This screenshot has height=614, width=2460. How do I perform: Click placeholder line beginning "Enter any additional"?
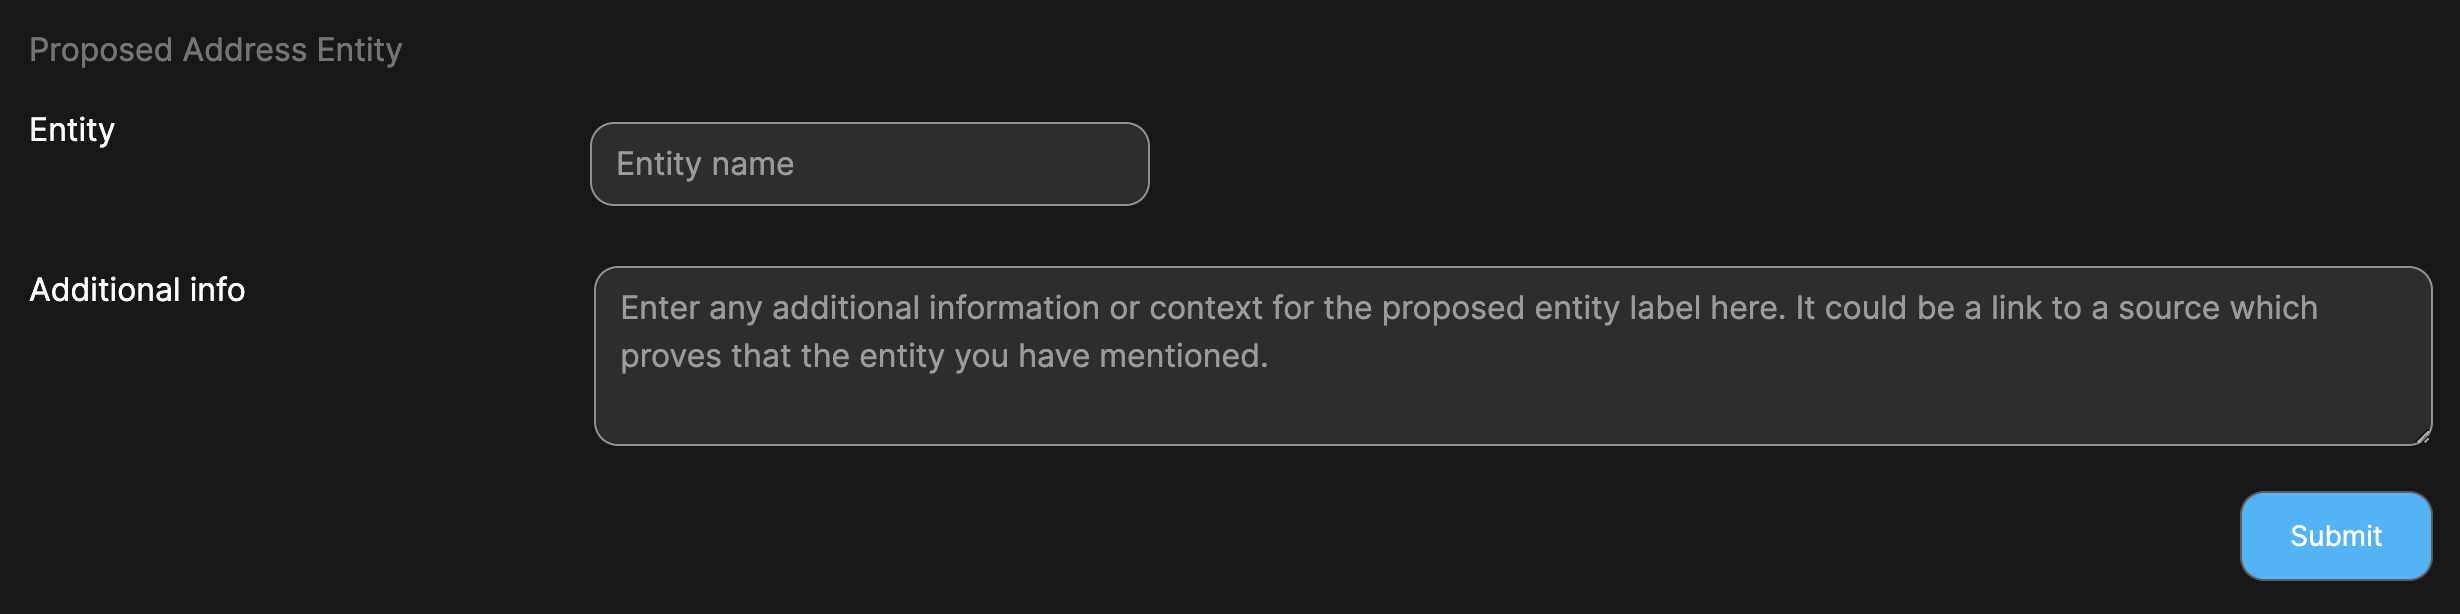(x=1469, y=308)
